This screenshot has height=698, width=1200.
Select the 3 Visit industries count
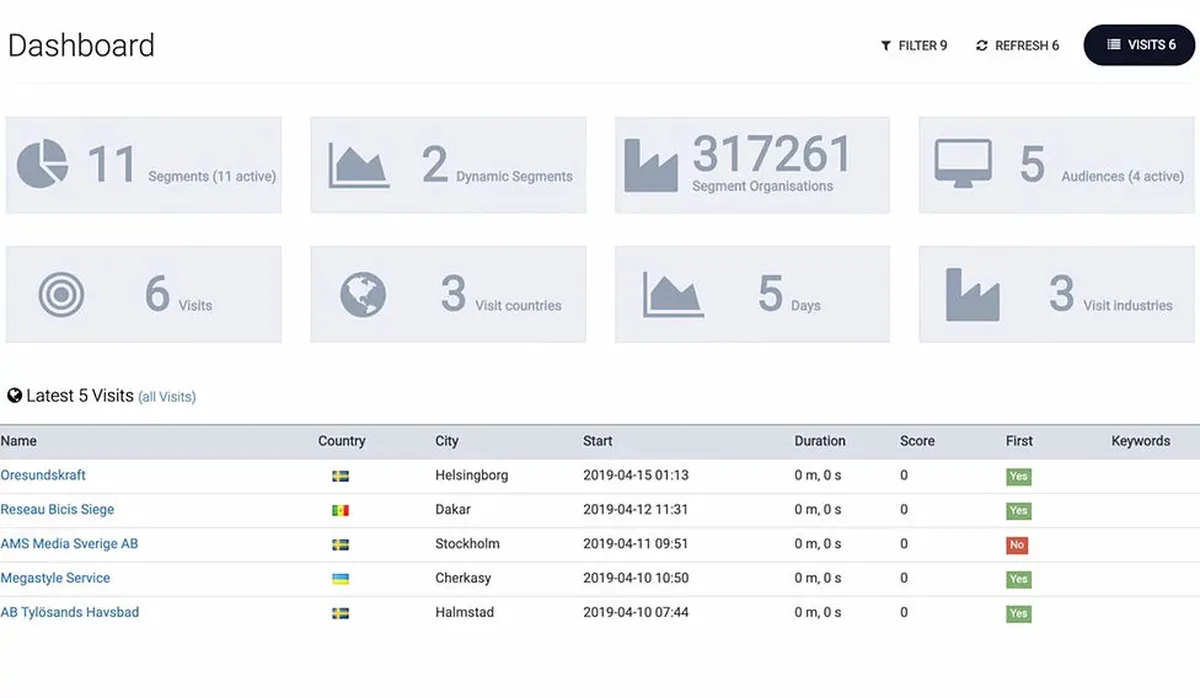pyautogui.click(x=1061, y=294)
